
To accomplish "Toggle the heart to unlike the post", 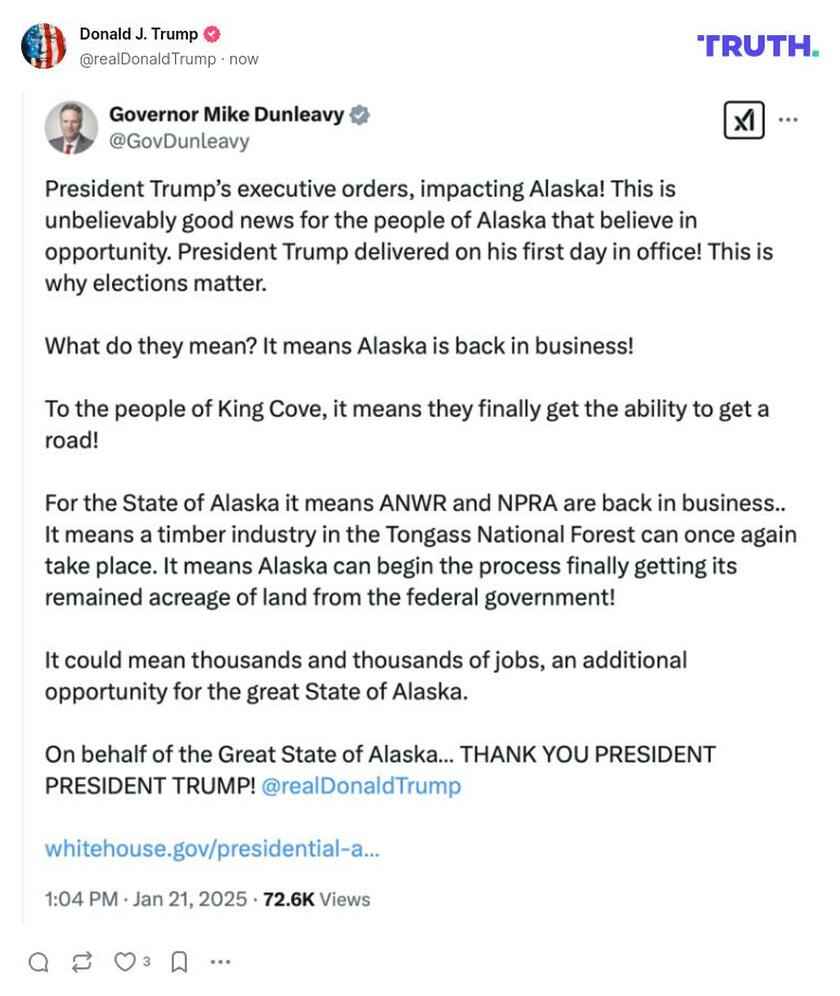I will (123, 962).
